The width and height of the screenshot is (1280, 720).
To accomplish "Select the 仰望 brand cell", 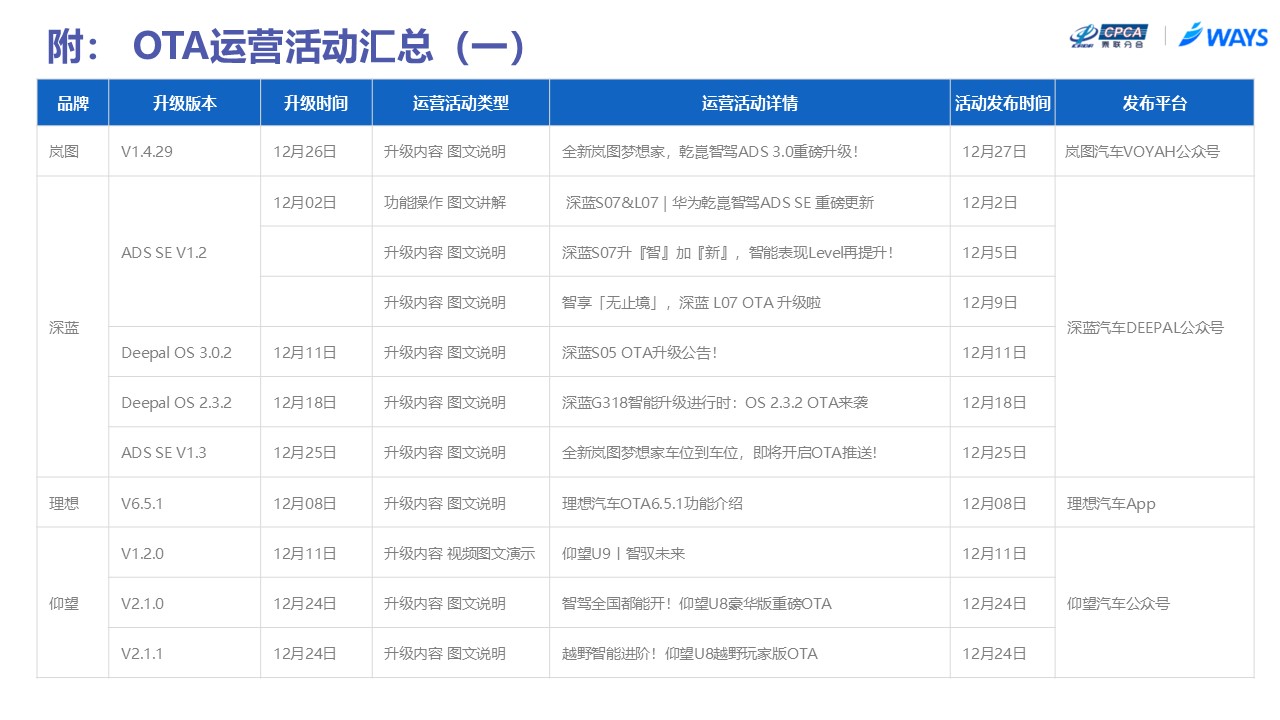I will [73, 603].
